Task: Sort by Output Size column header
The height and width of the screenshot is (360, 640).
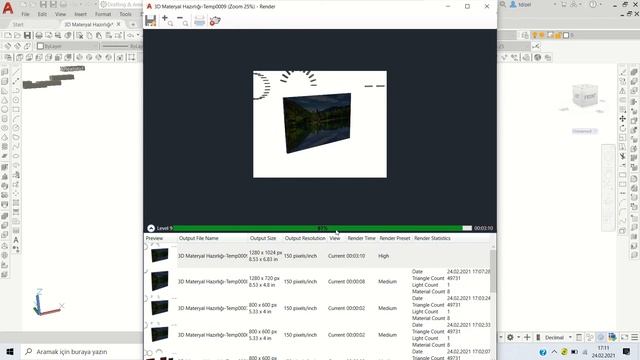Action: [263, 238]
